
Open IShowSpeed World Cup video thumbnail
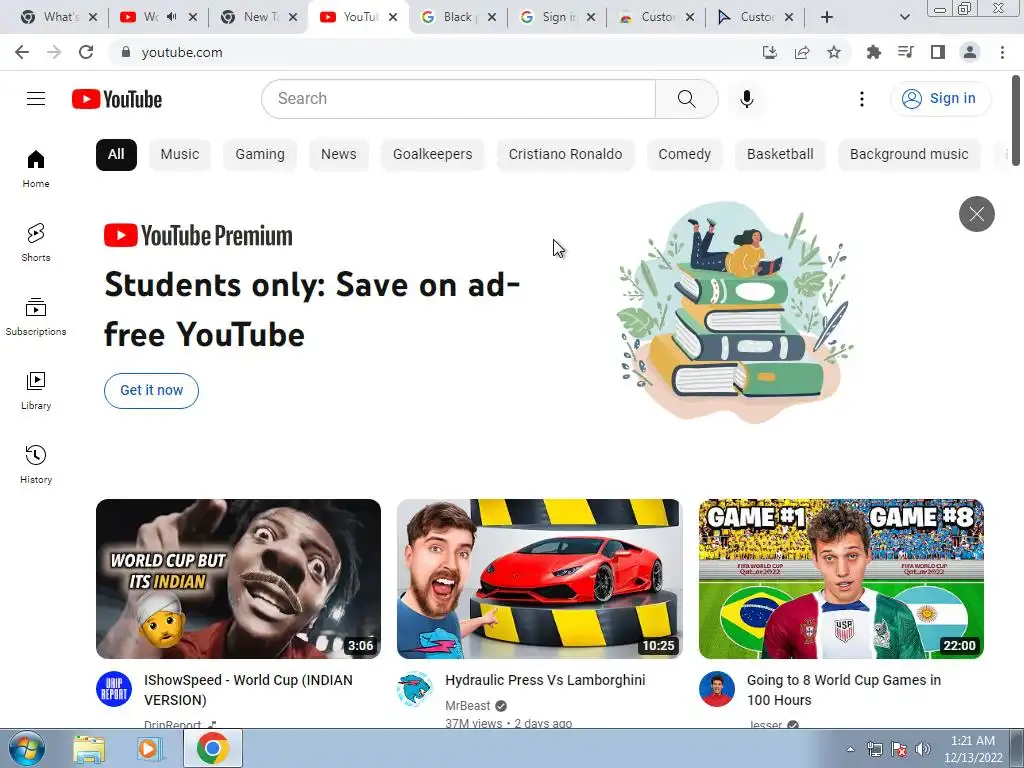[x=238, y=579]
